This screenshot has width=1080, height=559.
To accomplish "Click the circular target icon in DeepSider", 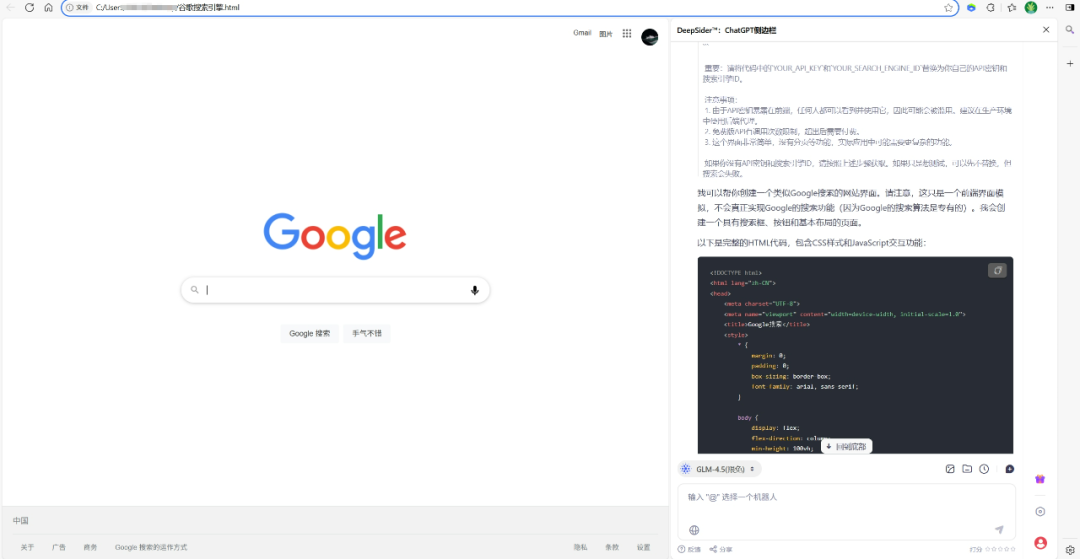I will point(1040,511).
